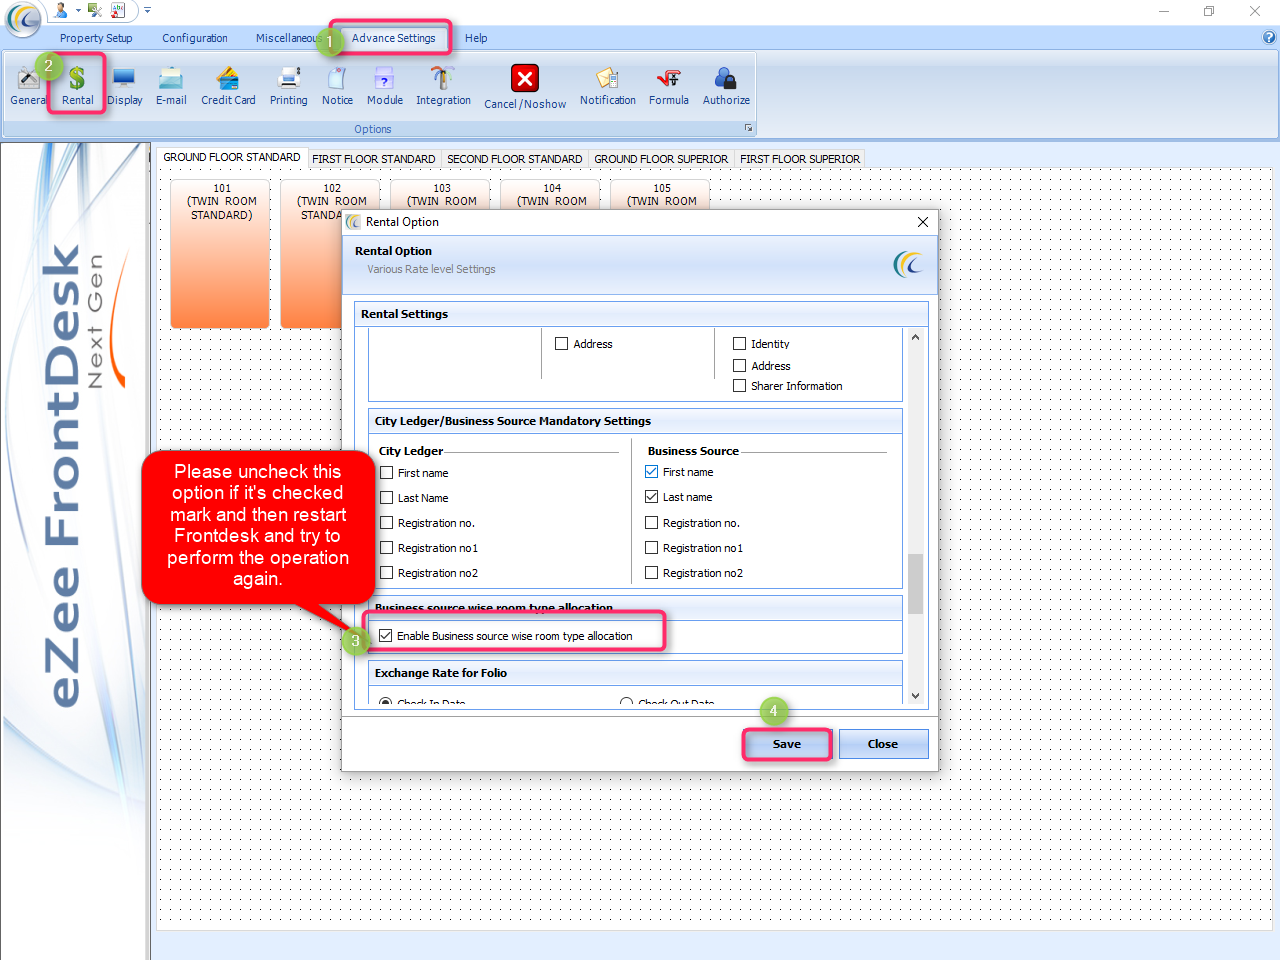Uncheck Enable Business source wise room type allocation
The height and width of the screenshot is (960, 1280).
pos(386,636)
